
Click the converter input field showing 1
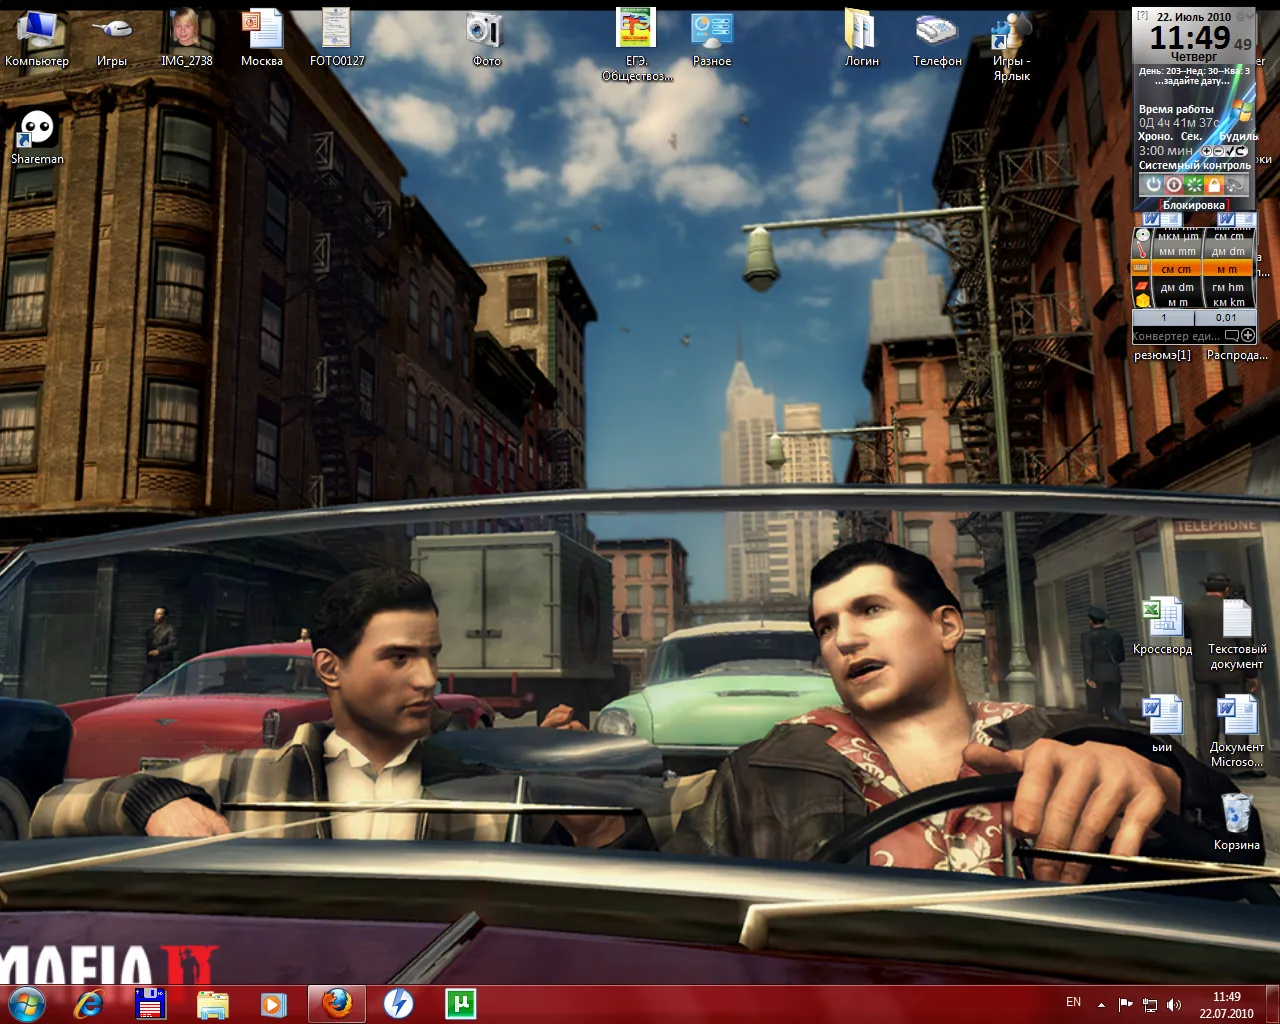[x=1163, y=317]
